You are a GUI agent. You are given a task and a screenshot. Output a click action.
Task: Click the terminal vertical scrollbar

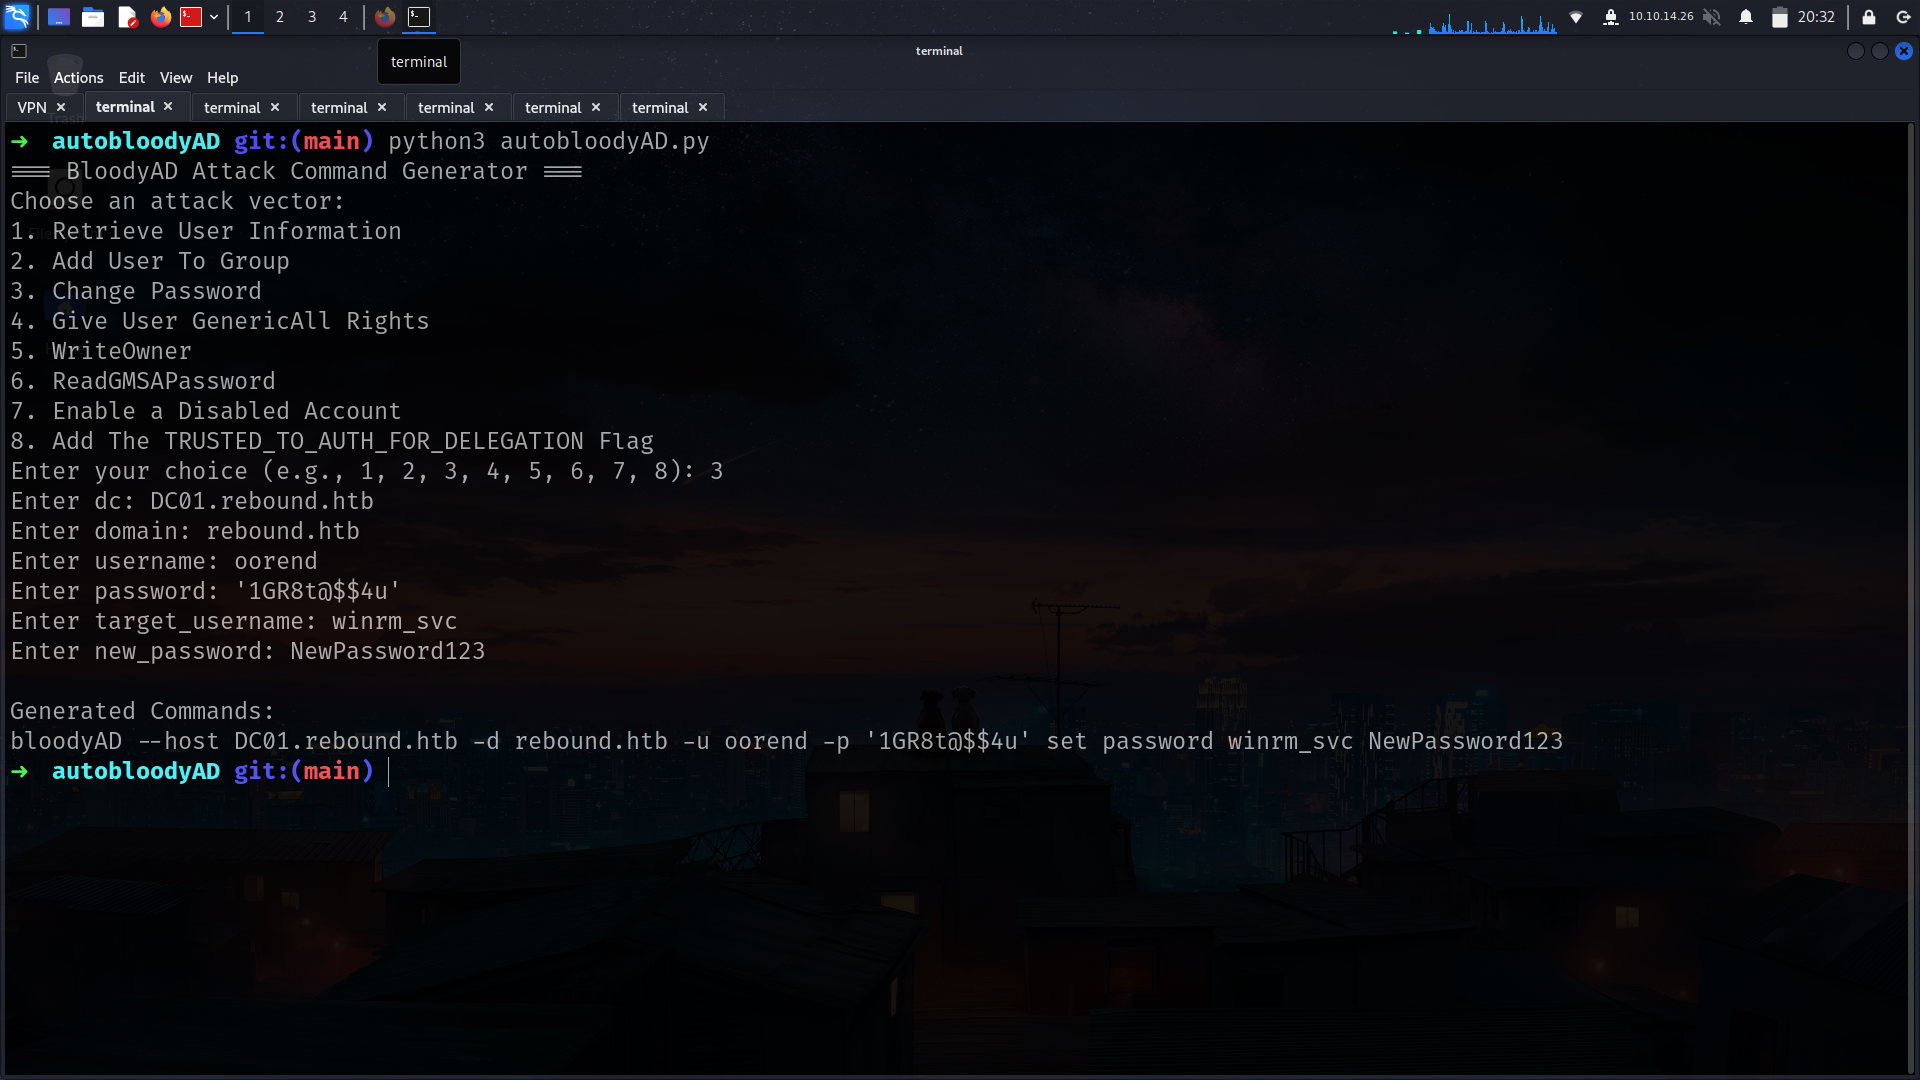point(1912,598)
